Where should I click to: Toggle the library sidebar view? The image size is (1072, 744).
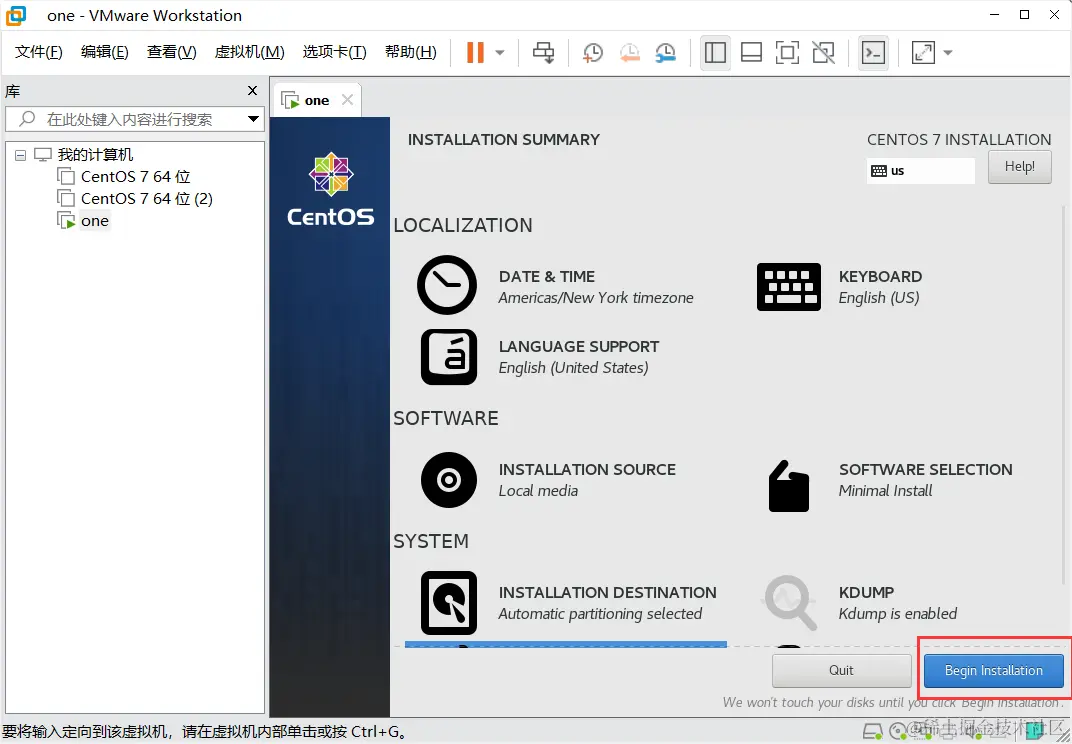tap(715, 53)
